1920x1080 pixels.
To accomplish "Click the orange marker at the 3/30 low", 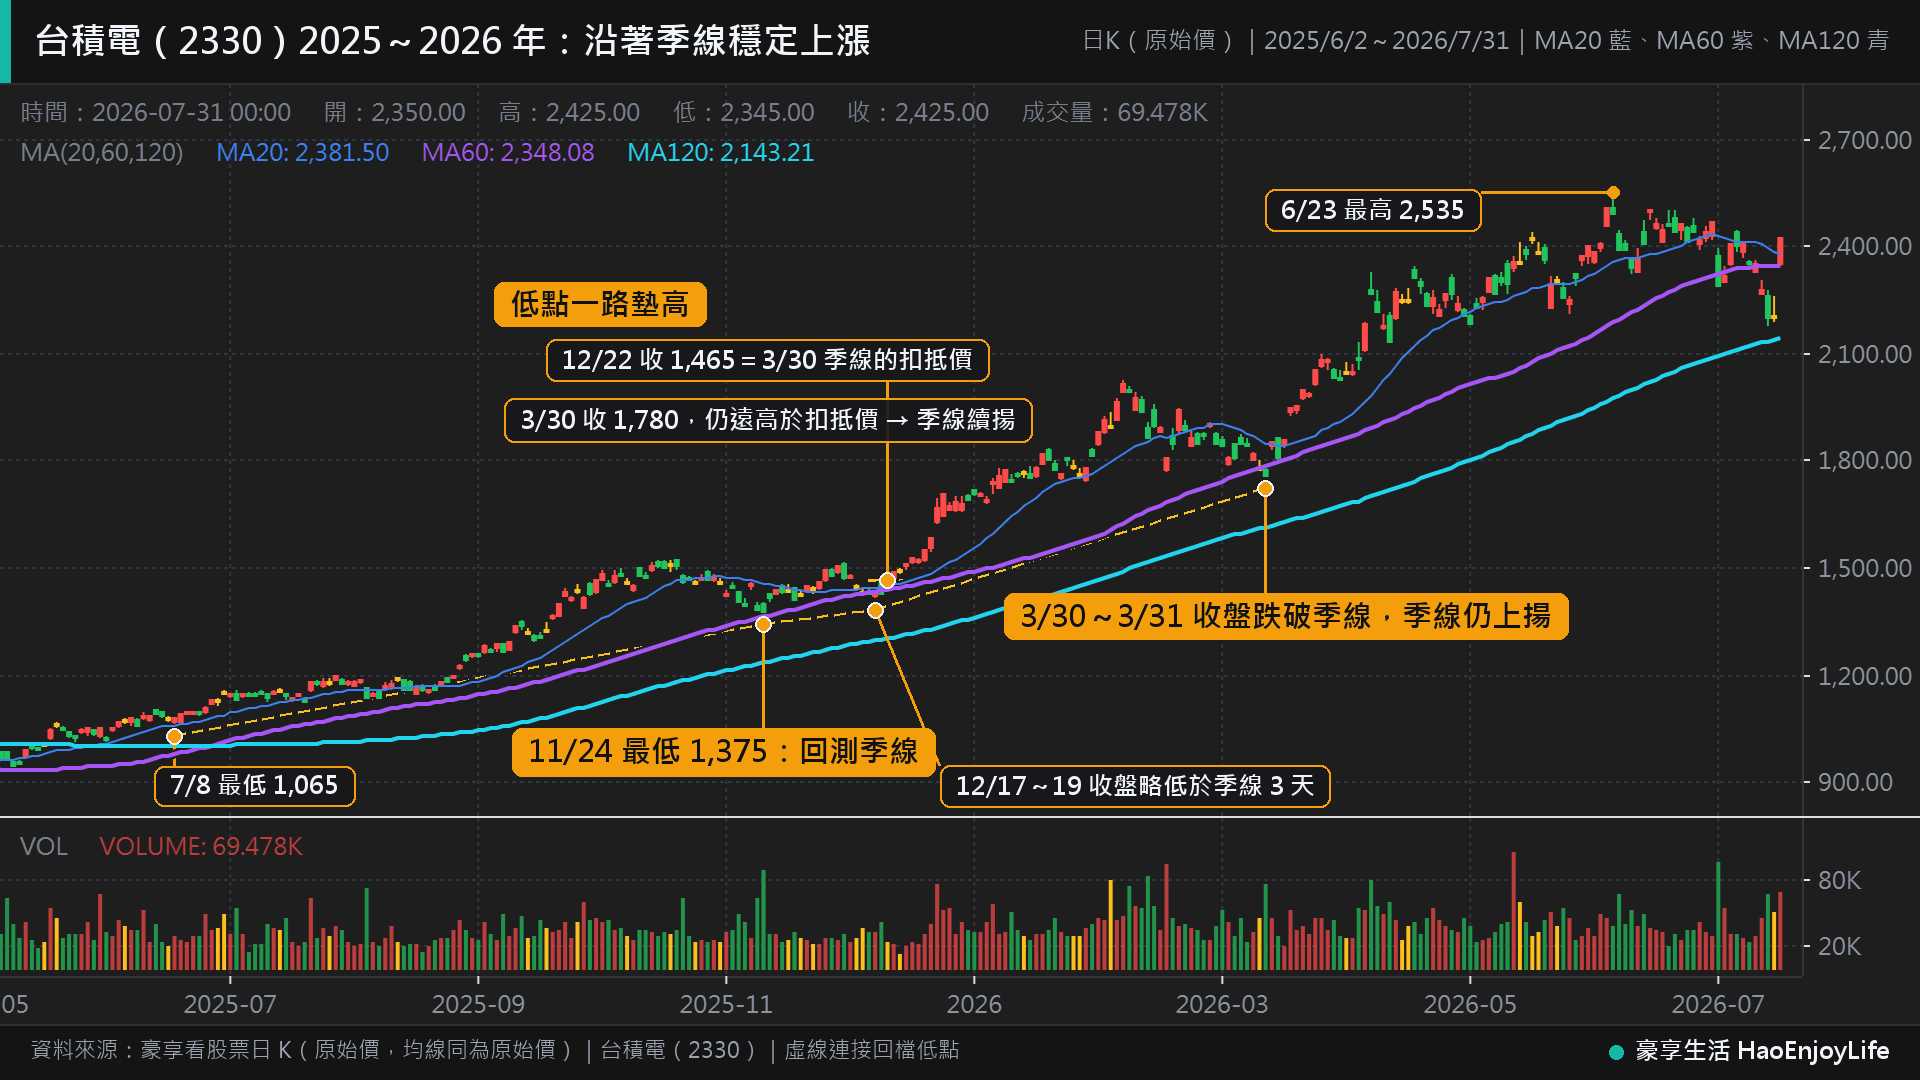I will coord(1265,488).
